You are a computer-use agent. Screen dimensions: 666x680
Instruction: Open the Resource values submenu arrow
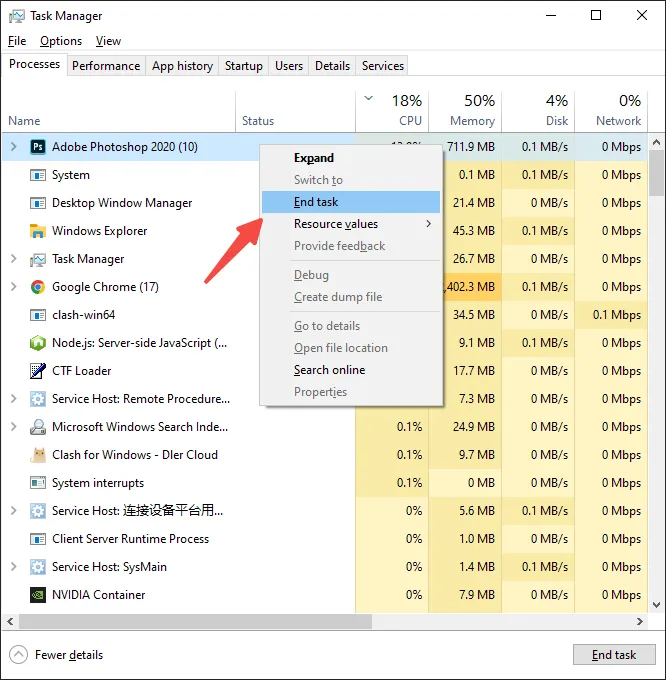pyautogui.click(x=428, y=224)
